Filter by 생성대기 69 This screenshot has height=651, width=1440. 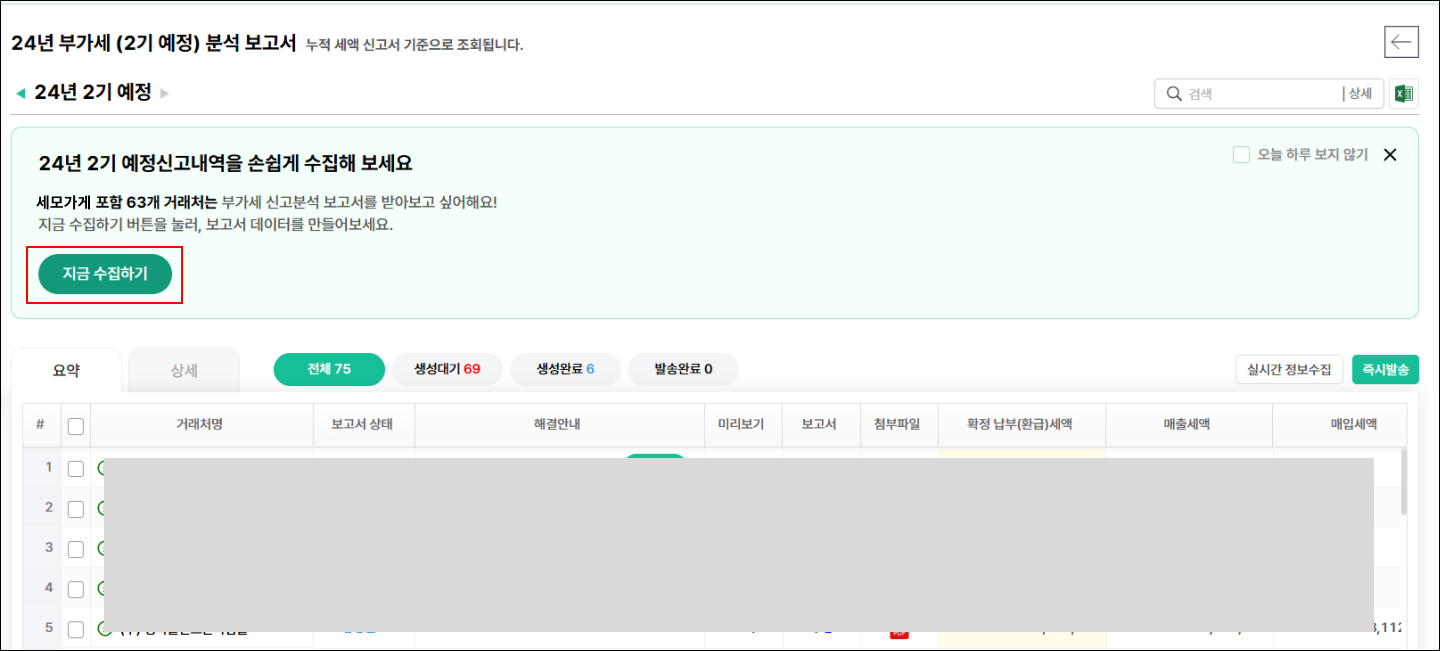point(447,369)
